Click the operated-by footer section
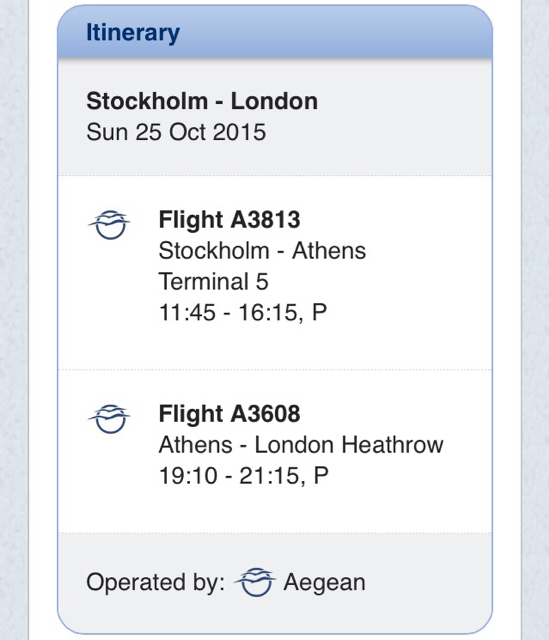Viewport: 549px width, 640px height. [x=275, y=583]
